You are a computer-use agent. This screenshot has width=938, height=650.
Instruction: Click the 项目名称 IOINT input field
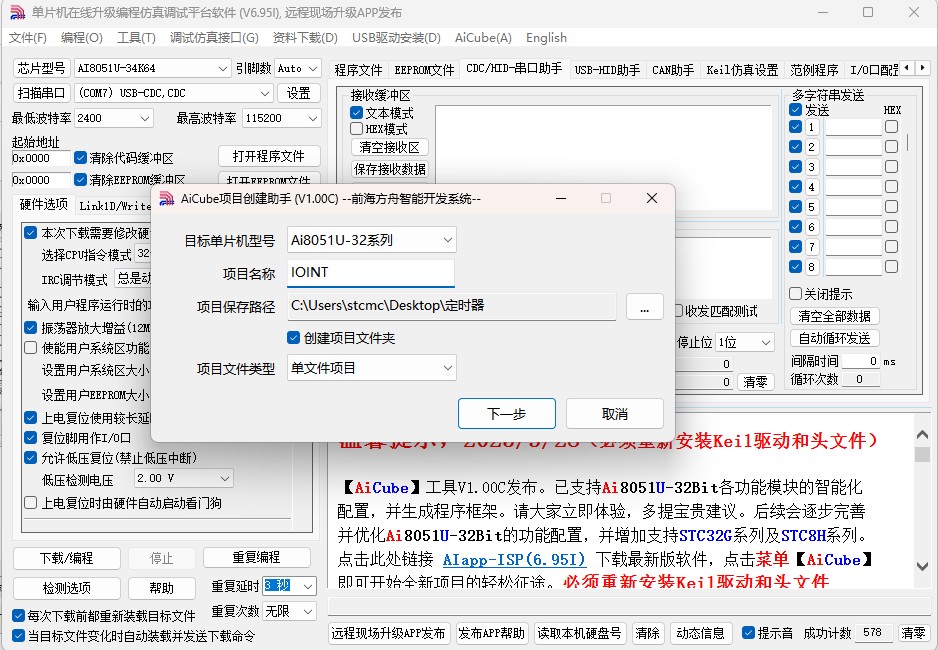point(371,273)
